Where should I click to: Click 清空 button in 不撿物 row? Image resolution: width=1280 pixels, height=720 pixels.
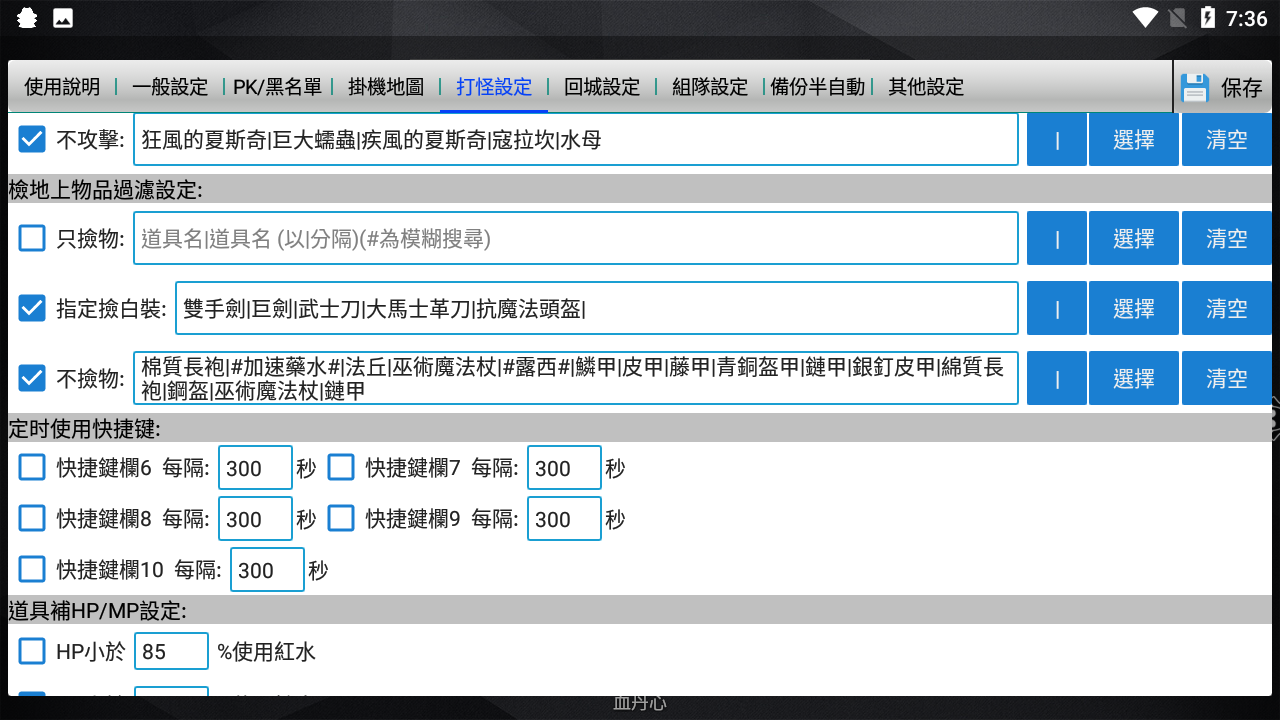click(1227, 378)
